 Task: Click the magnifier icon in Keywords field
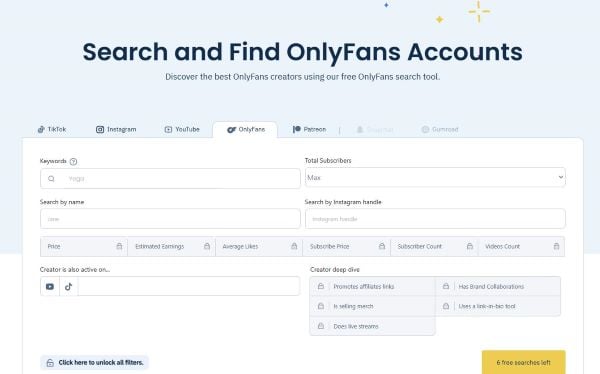coord(51,179)
